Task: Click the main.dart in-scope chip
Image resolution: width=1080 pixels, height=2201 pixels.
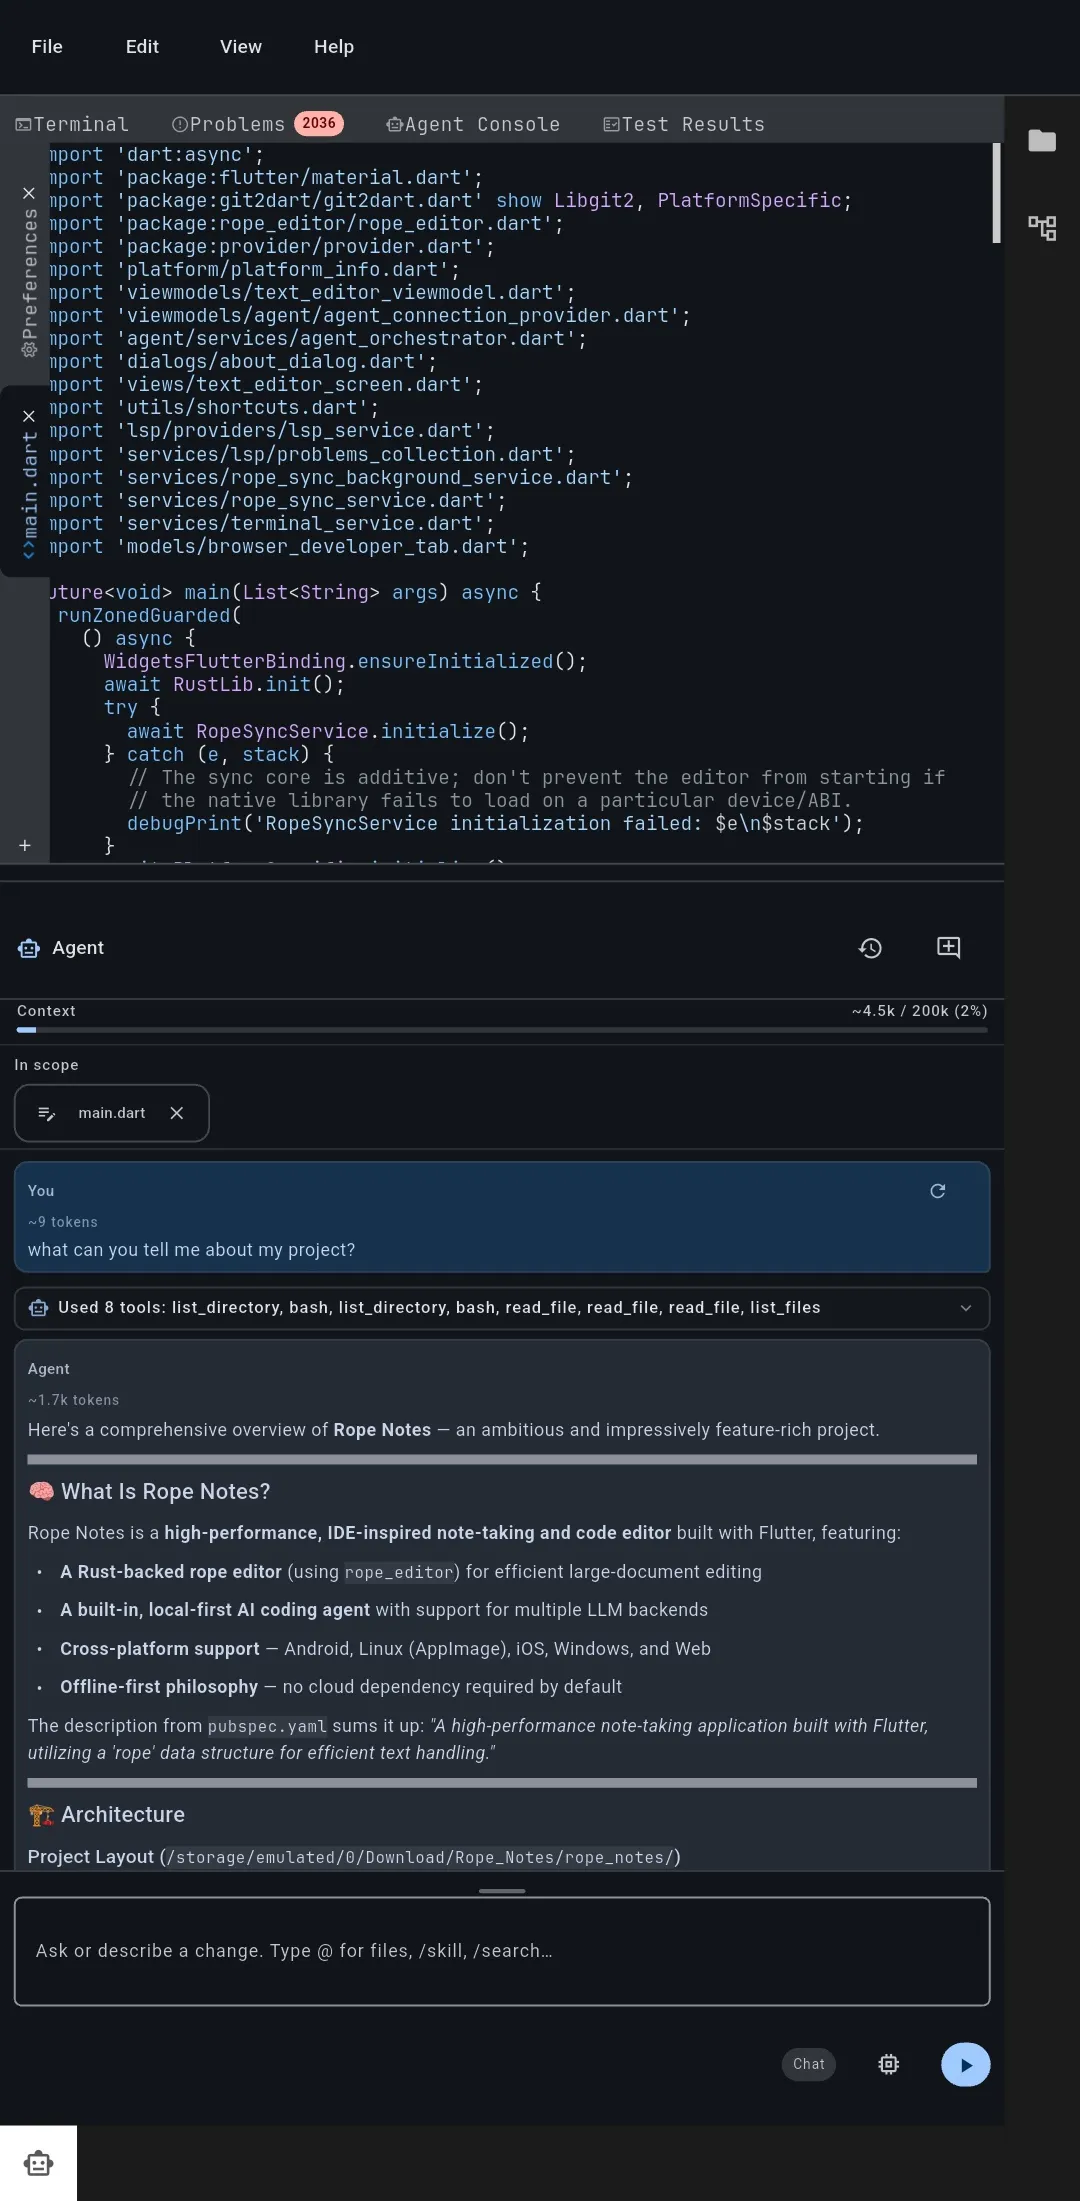Action: click(x=112, y=1113)
